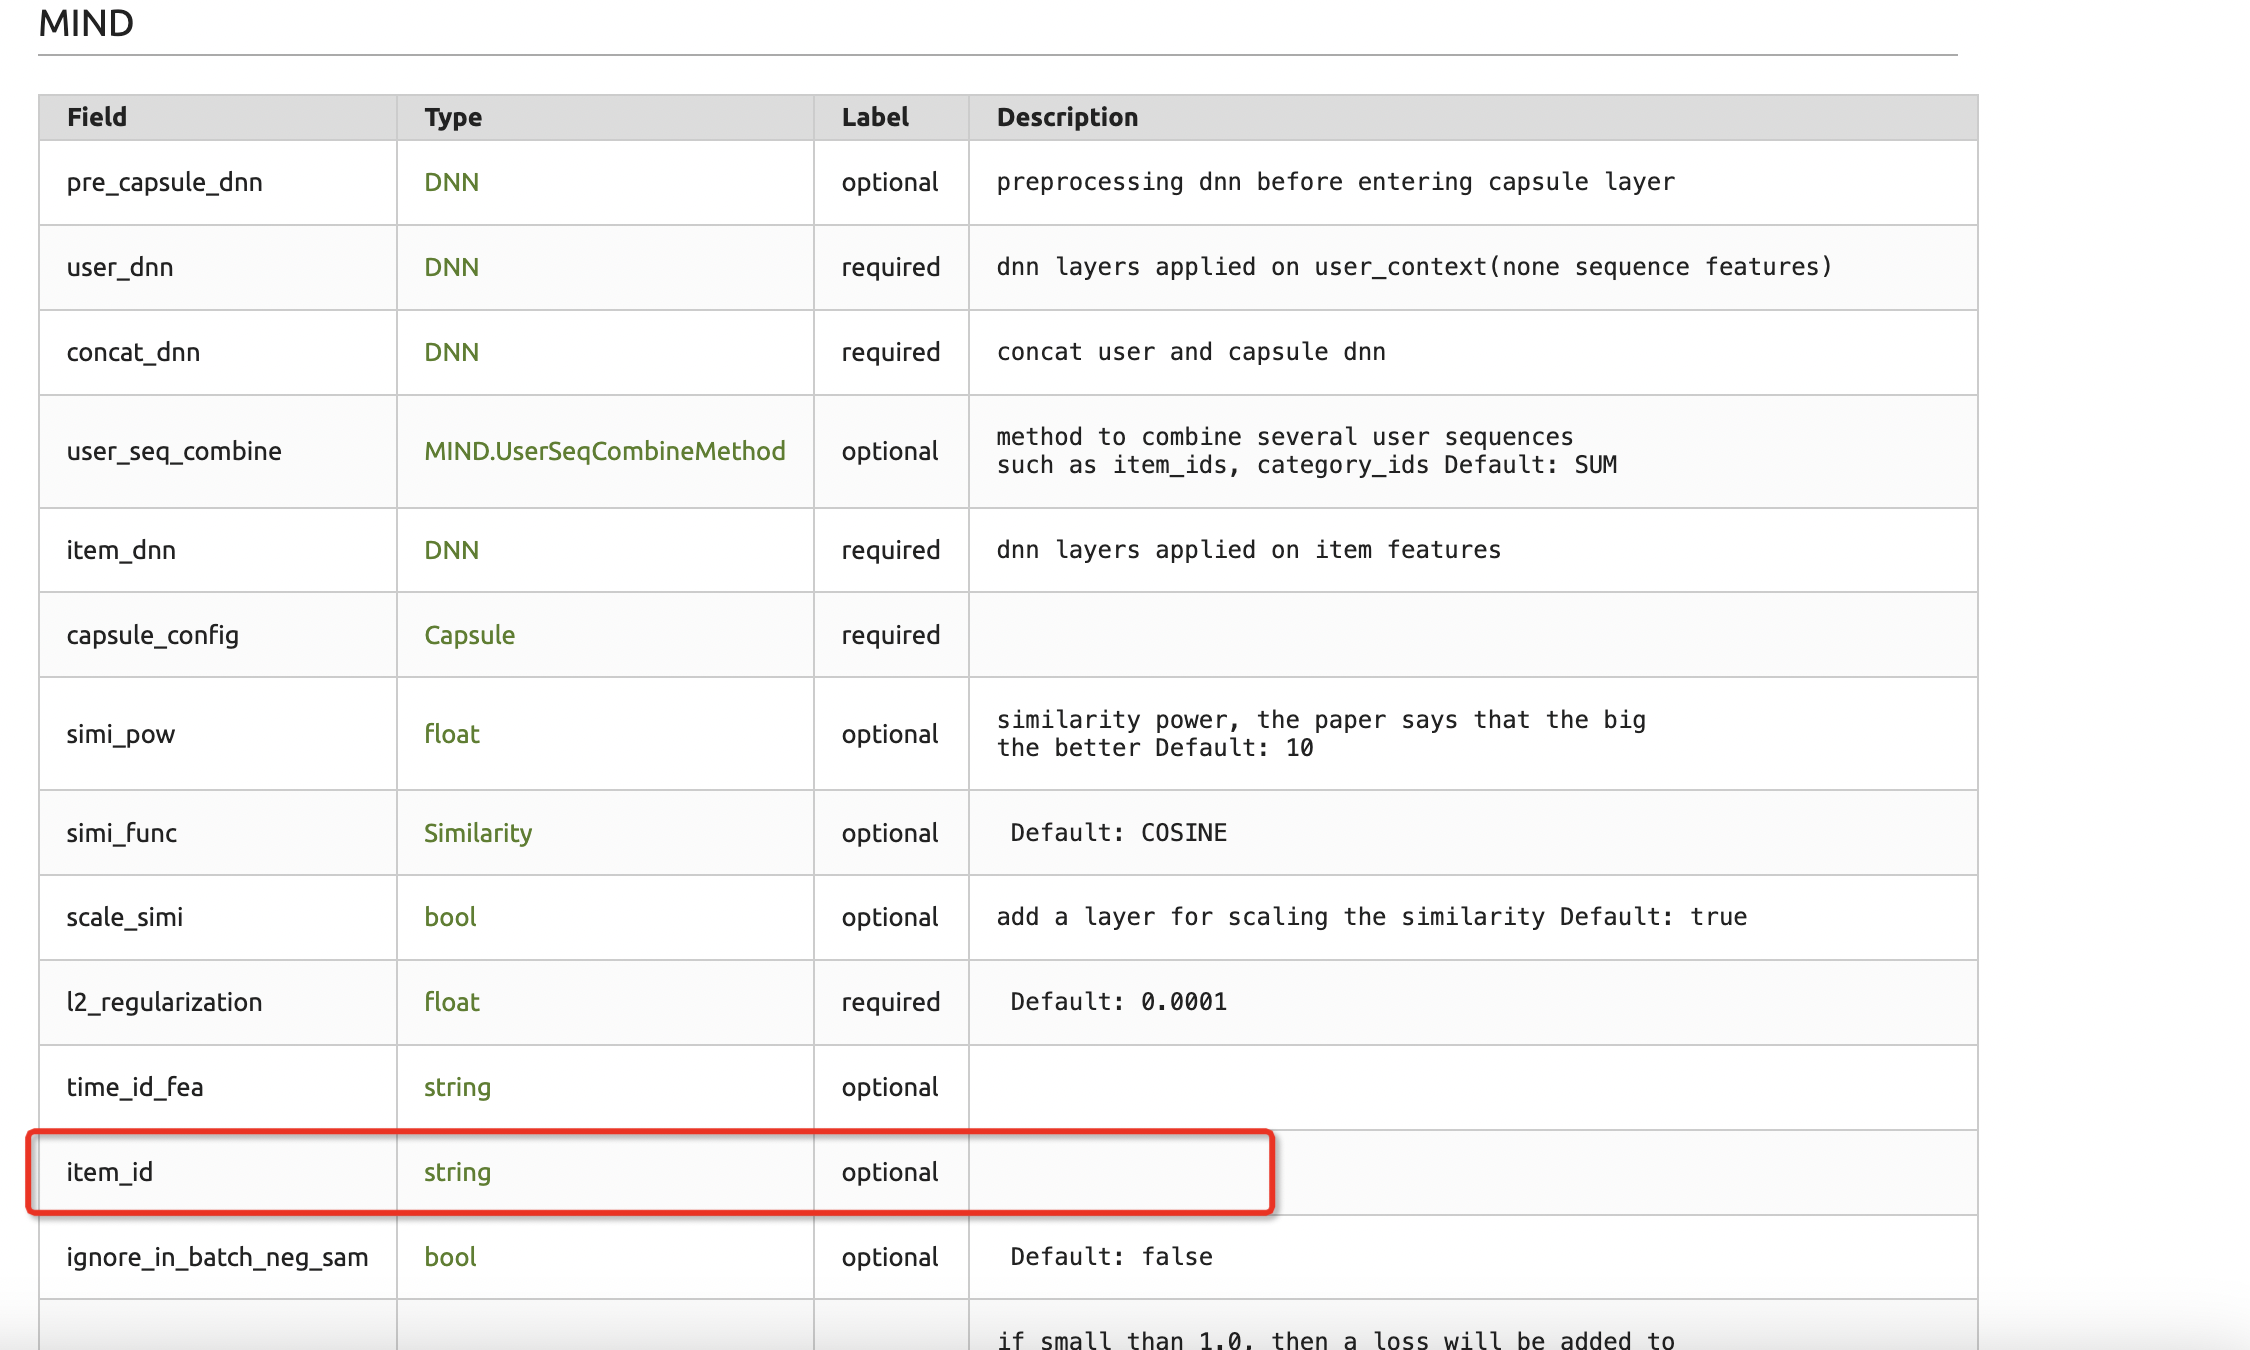Open the bool link for ignore_in_batch_neg_sam
Viewport: 2250px width, 1350px height.
[x=450, y=1257]
